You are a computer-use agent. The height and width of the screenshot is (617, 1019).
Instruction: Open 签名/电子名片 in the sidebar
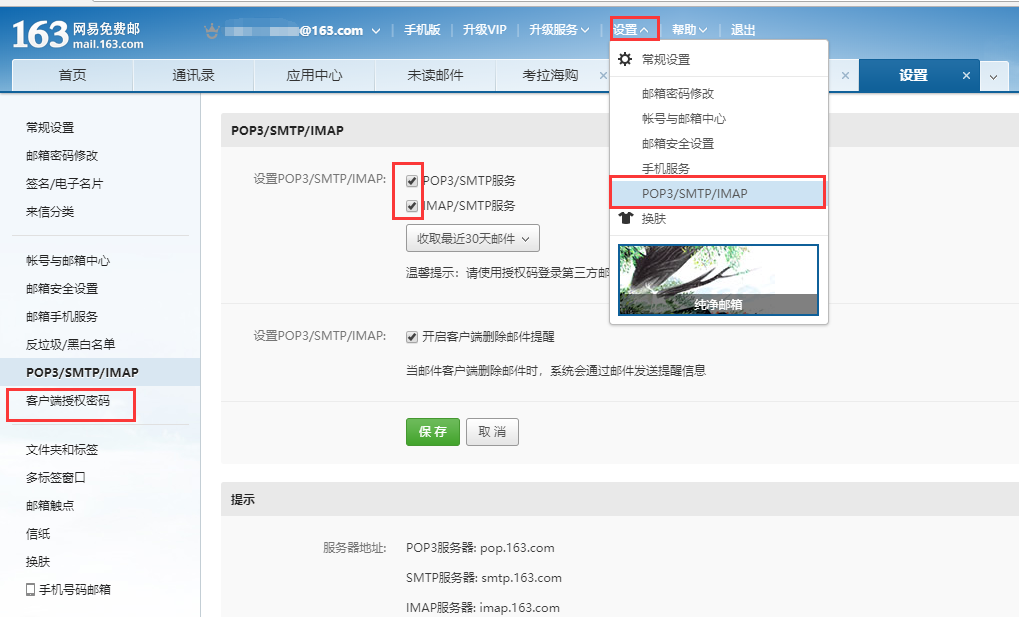pos(64,183)
